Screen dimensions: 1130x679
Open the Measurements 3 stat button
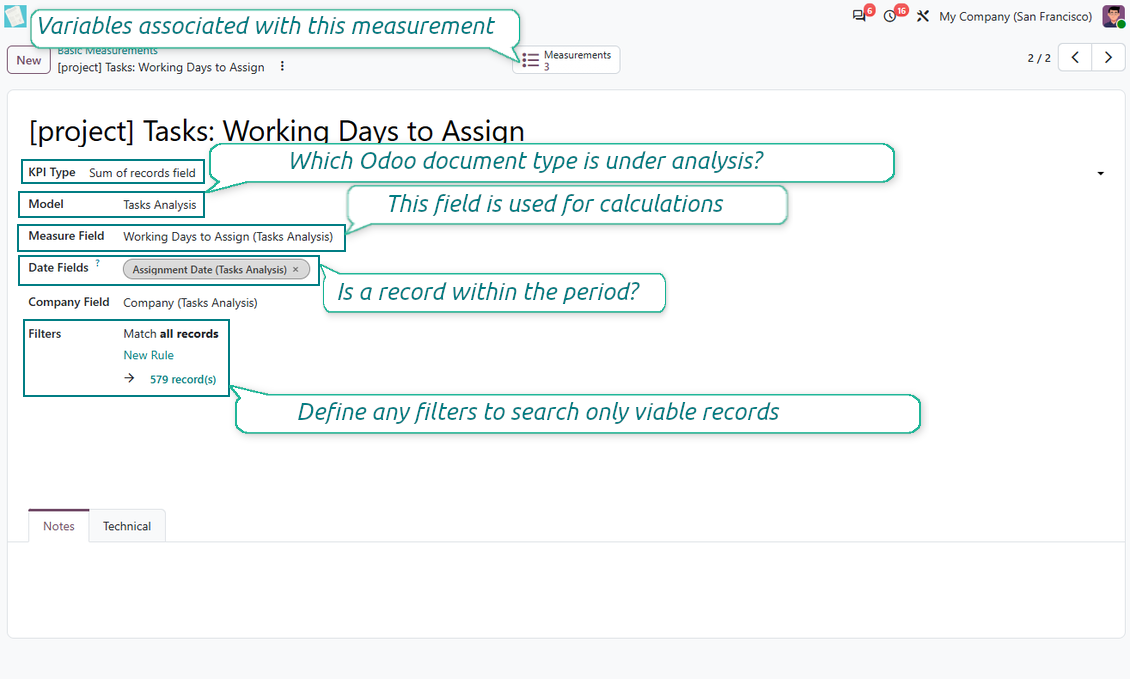(x=566, y=60)
